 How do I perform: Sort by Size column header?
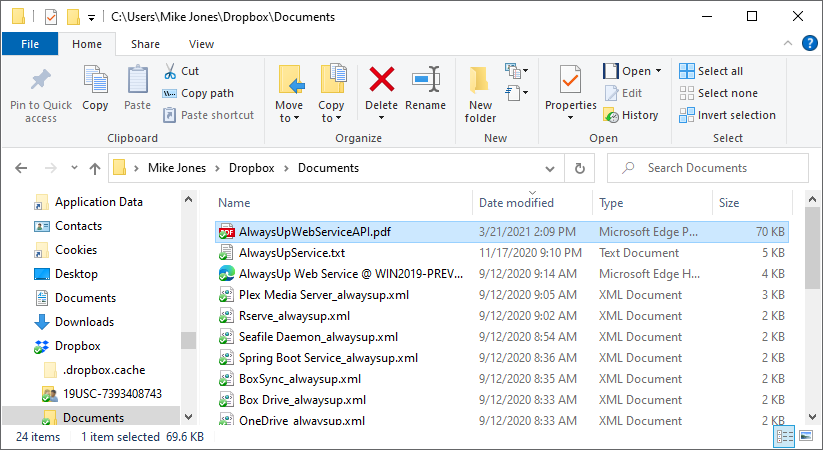click(x=752, y=203)
